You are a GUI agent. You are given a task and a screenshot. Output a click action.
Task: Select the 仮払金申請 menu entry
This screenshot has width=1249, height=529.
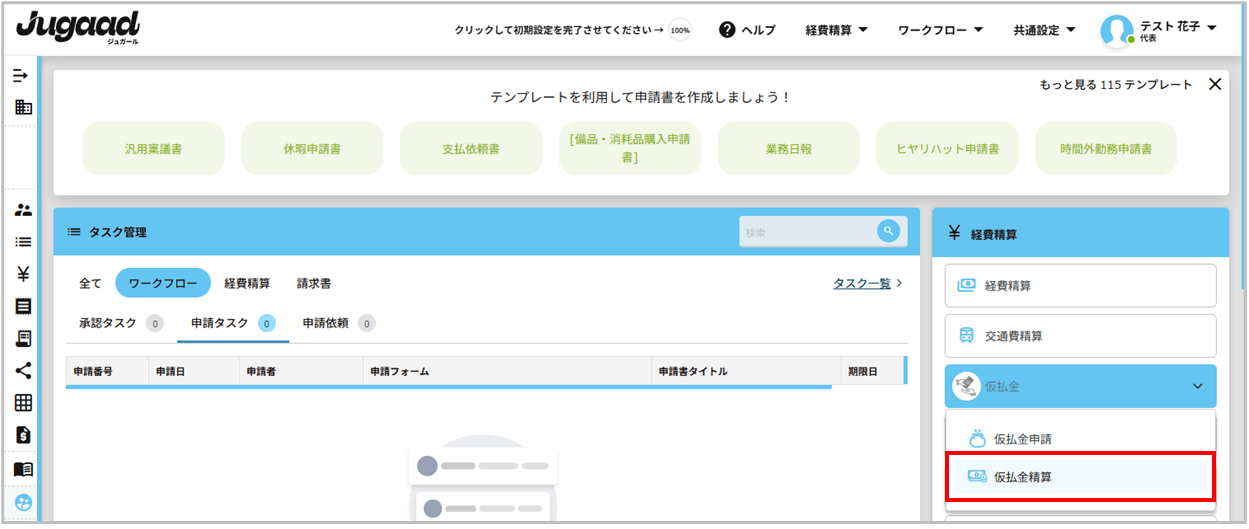point(1080,439)
